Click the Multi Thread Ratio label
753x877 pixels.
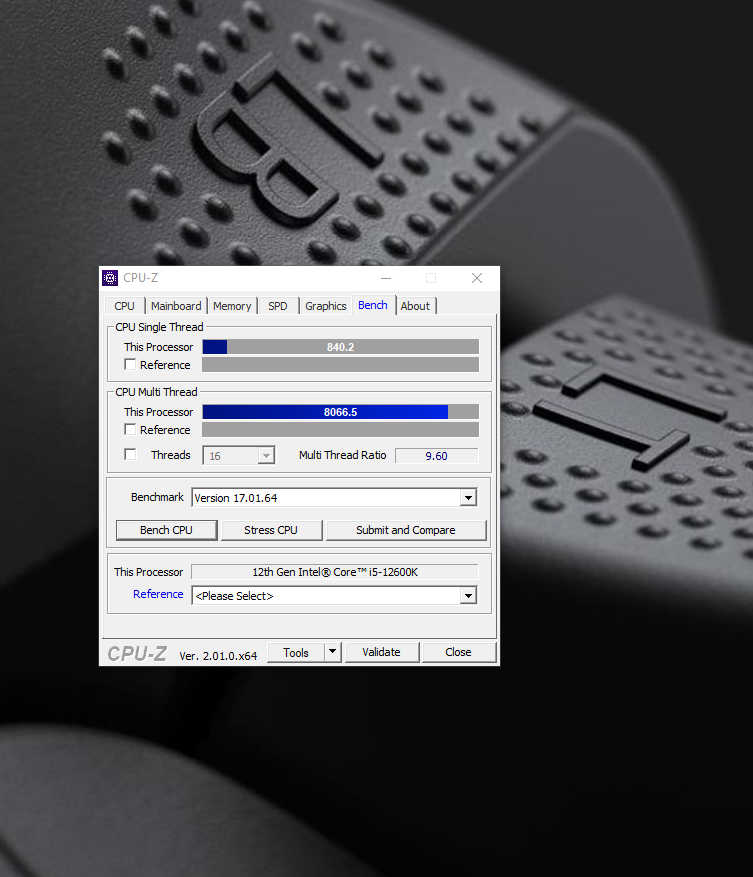(342, 455)
